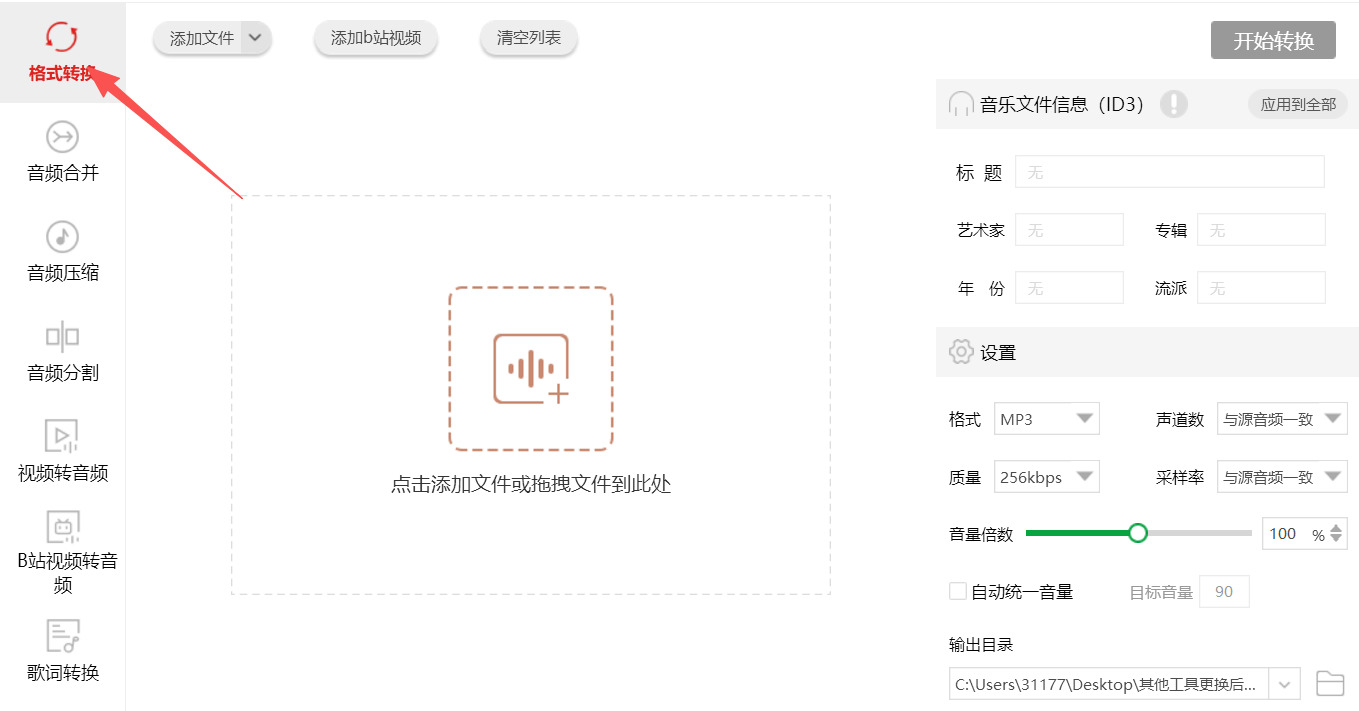Click the 标题 input field
This screenshot has height=711, width=1359.
(x=1170, y=172)
